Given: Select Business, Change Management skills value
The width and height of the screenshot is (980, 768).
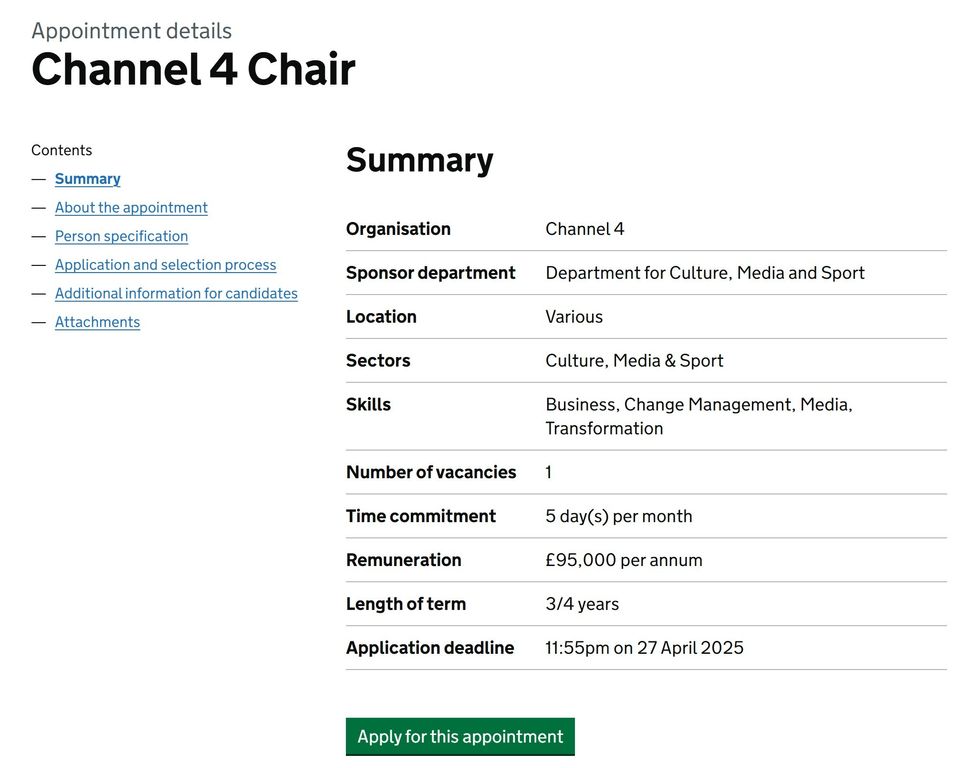Looking at the screenshot, I should pyautogui.click(x=699, y=416).
